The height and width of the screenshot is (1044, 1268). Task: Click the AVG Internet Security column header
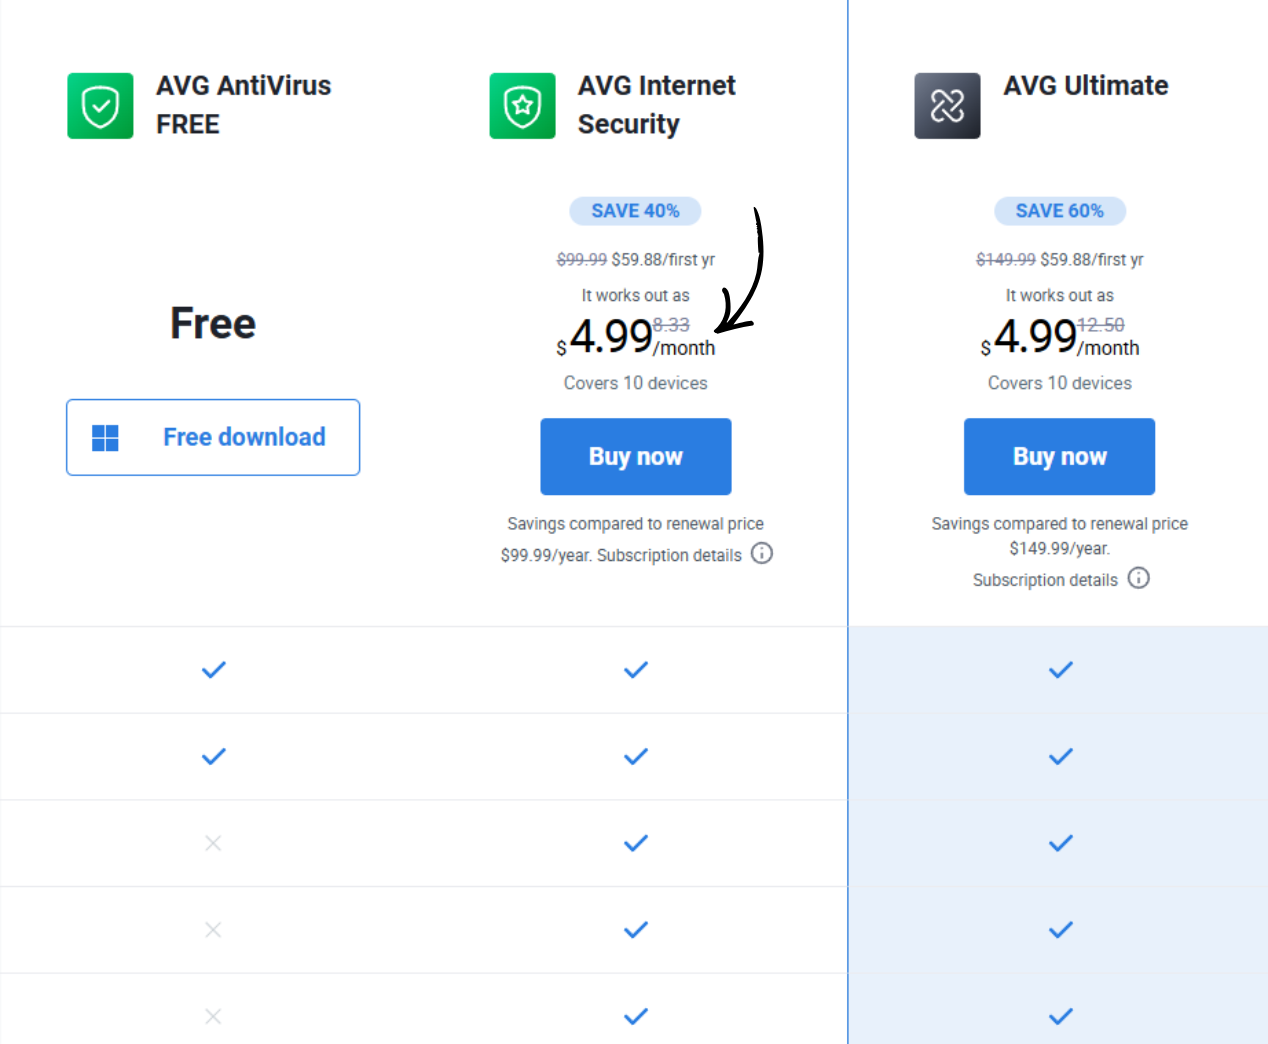(x=656, y=105)
